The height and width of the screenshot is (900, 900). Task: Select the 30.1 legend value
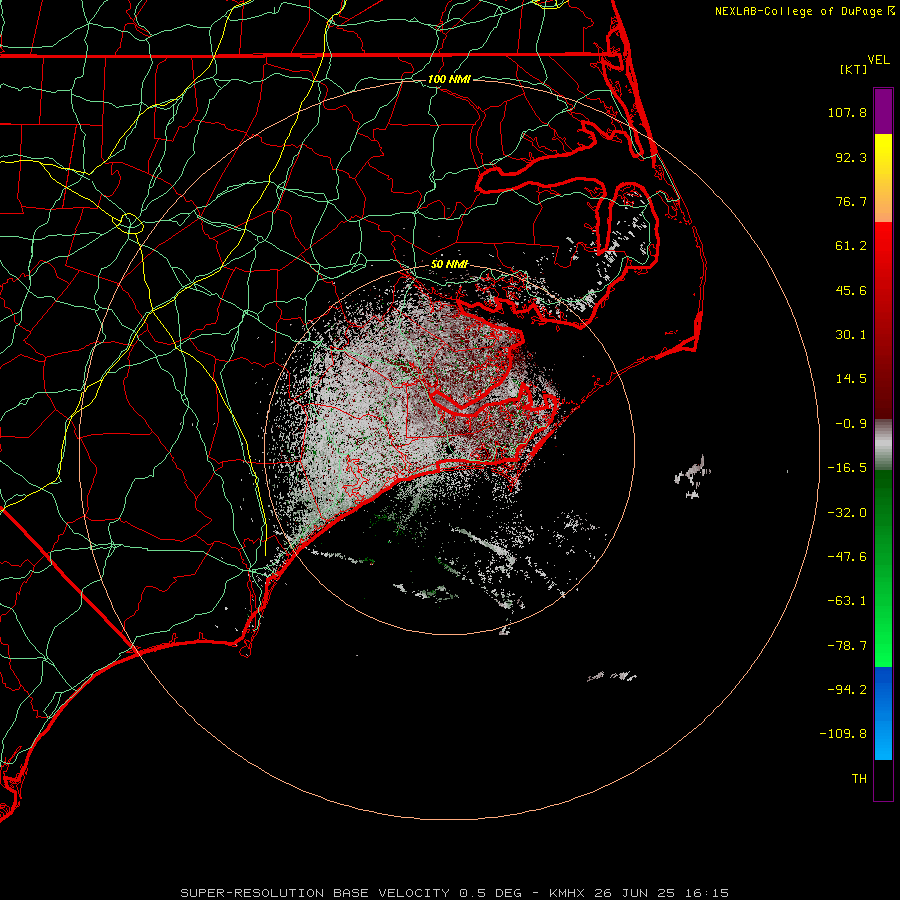tap(851, 335)
